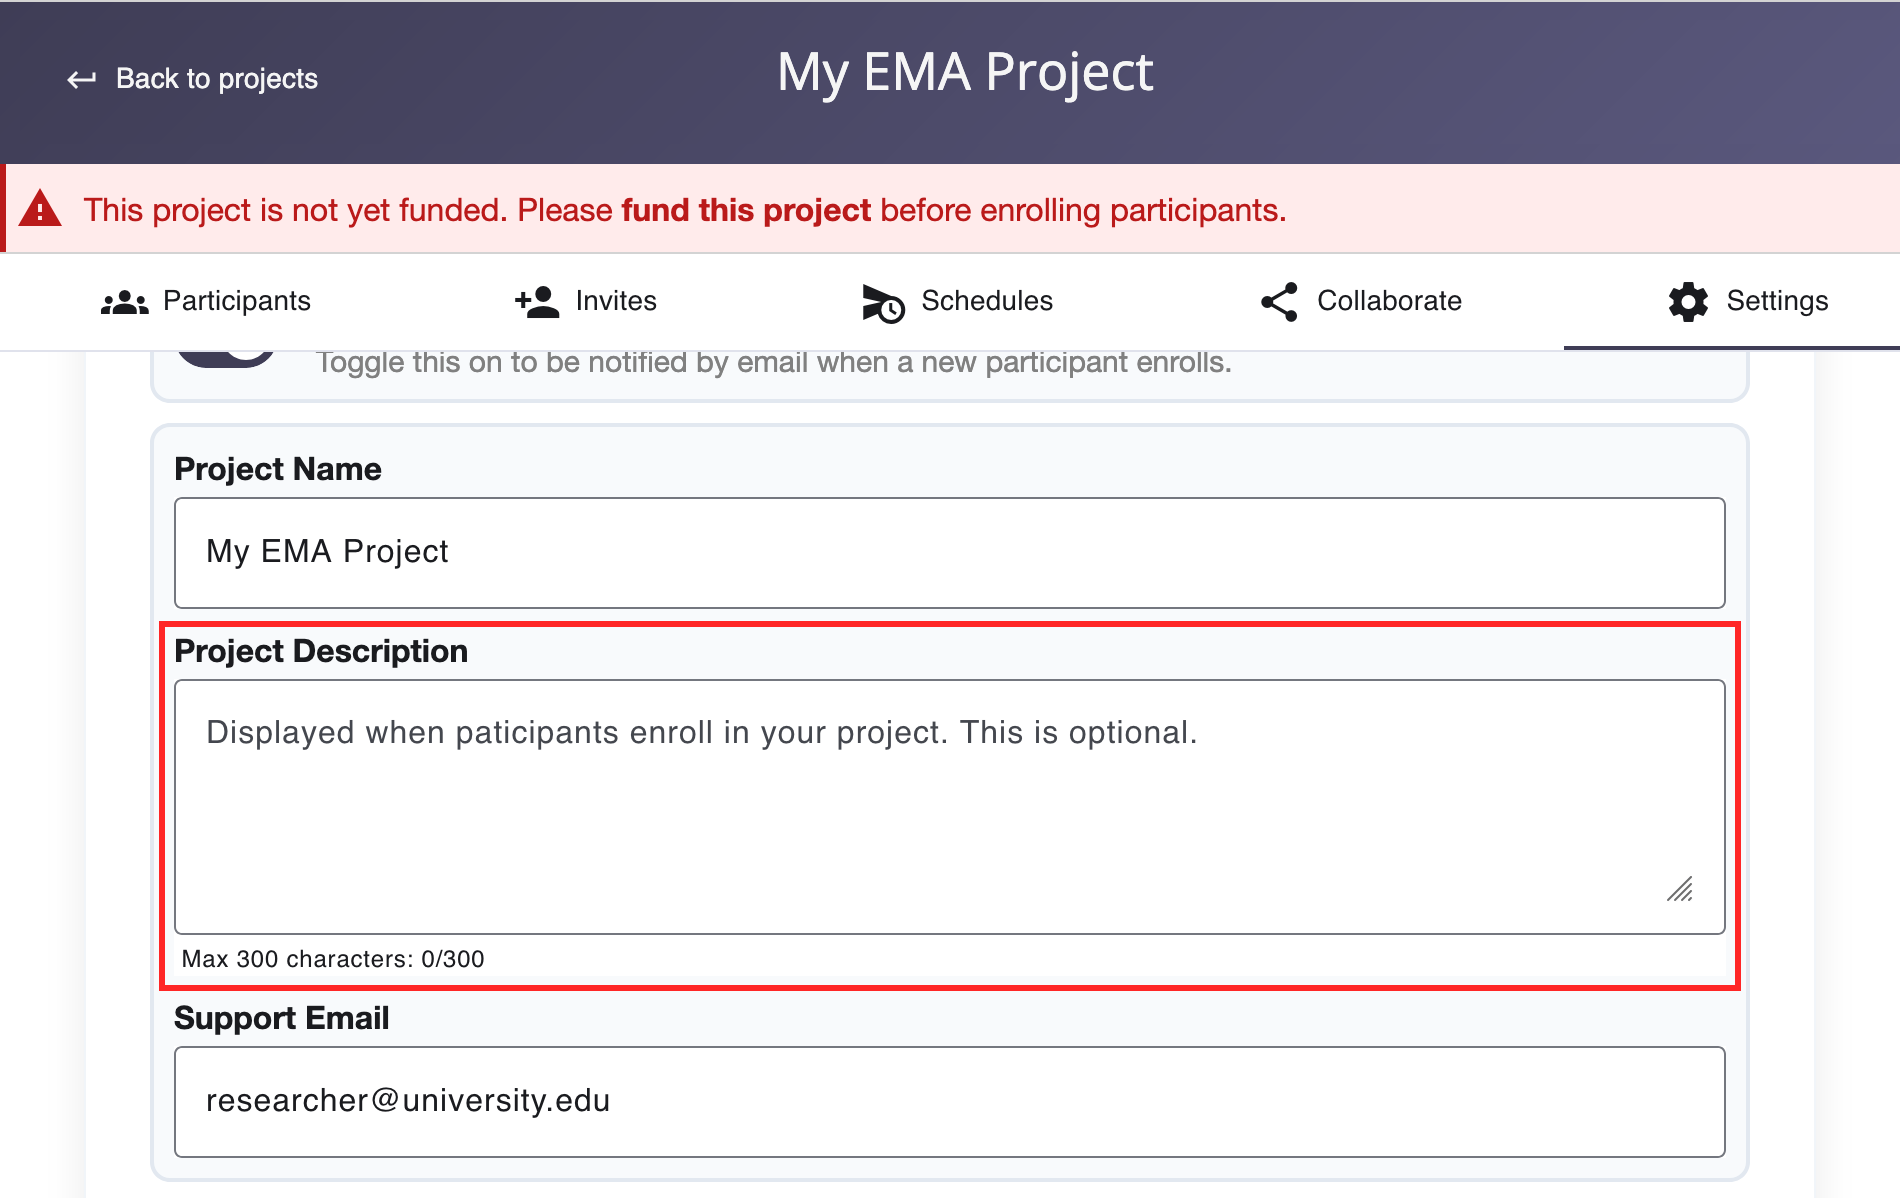The height and width of the screenshot is (1198, 1900).
Task: Click Back to projects
Action: click(x=217, y=79)
